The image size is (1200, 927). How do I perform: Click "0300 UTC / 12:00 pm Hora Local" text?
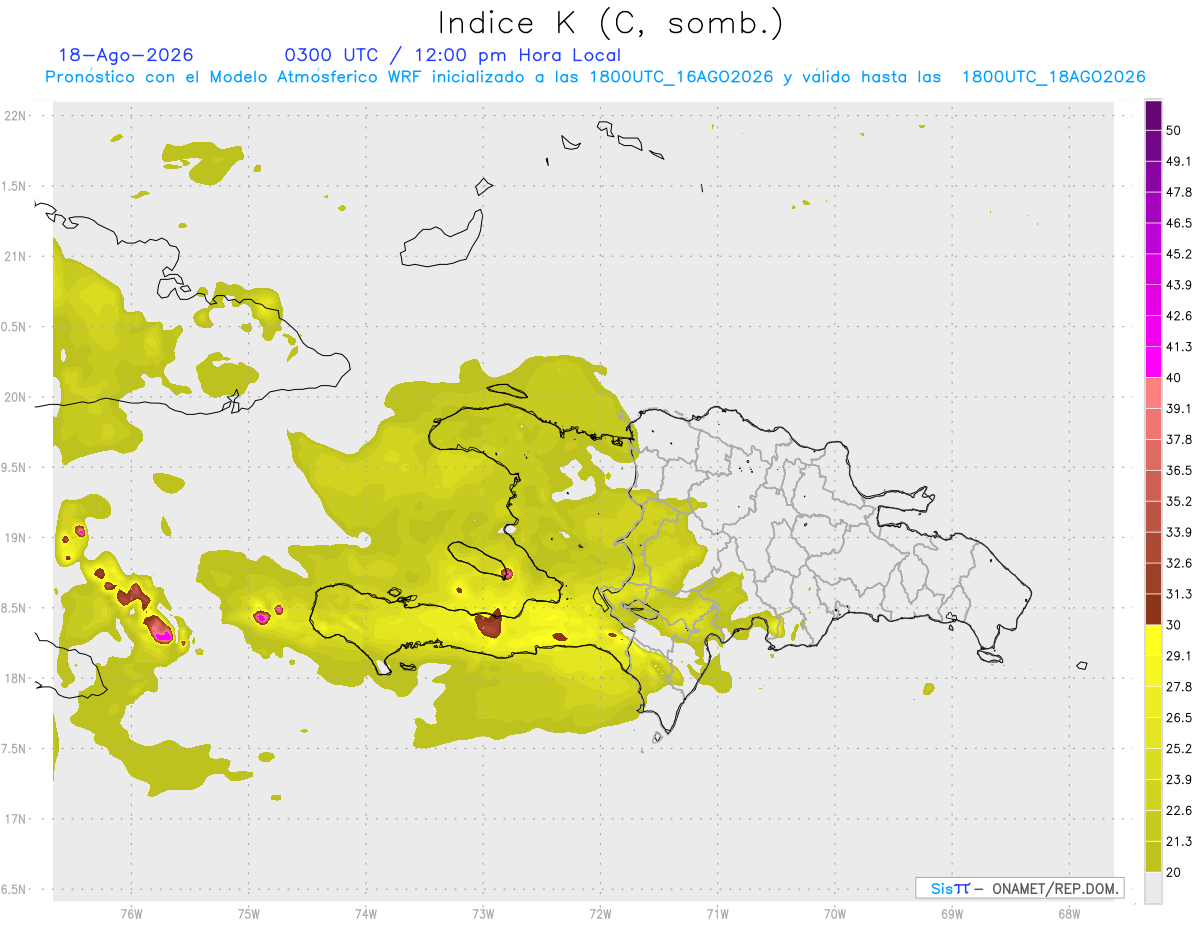click(452, 55)
